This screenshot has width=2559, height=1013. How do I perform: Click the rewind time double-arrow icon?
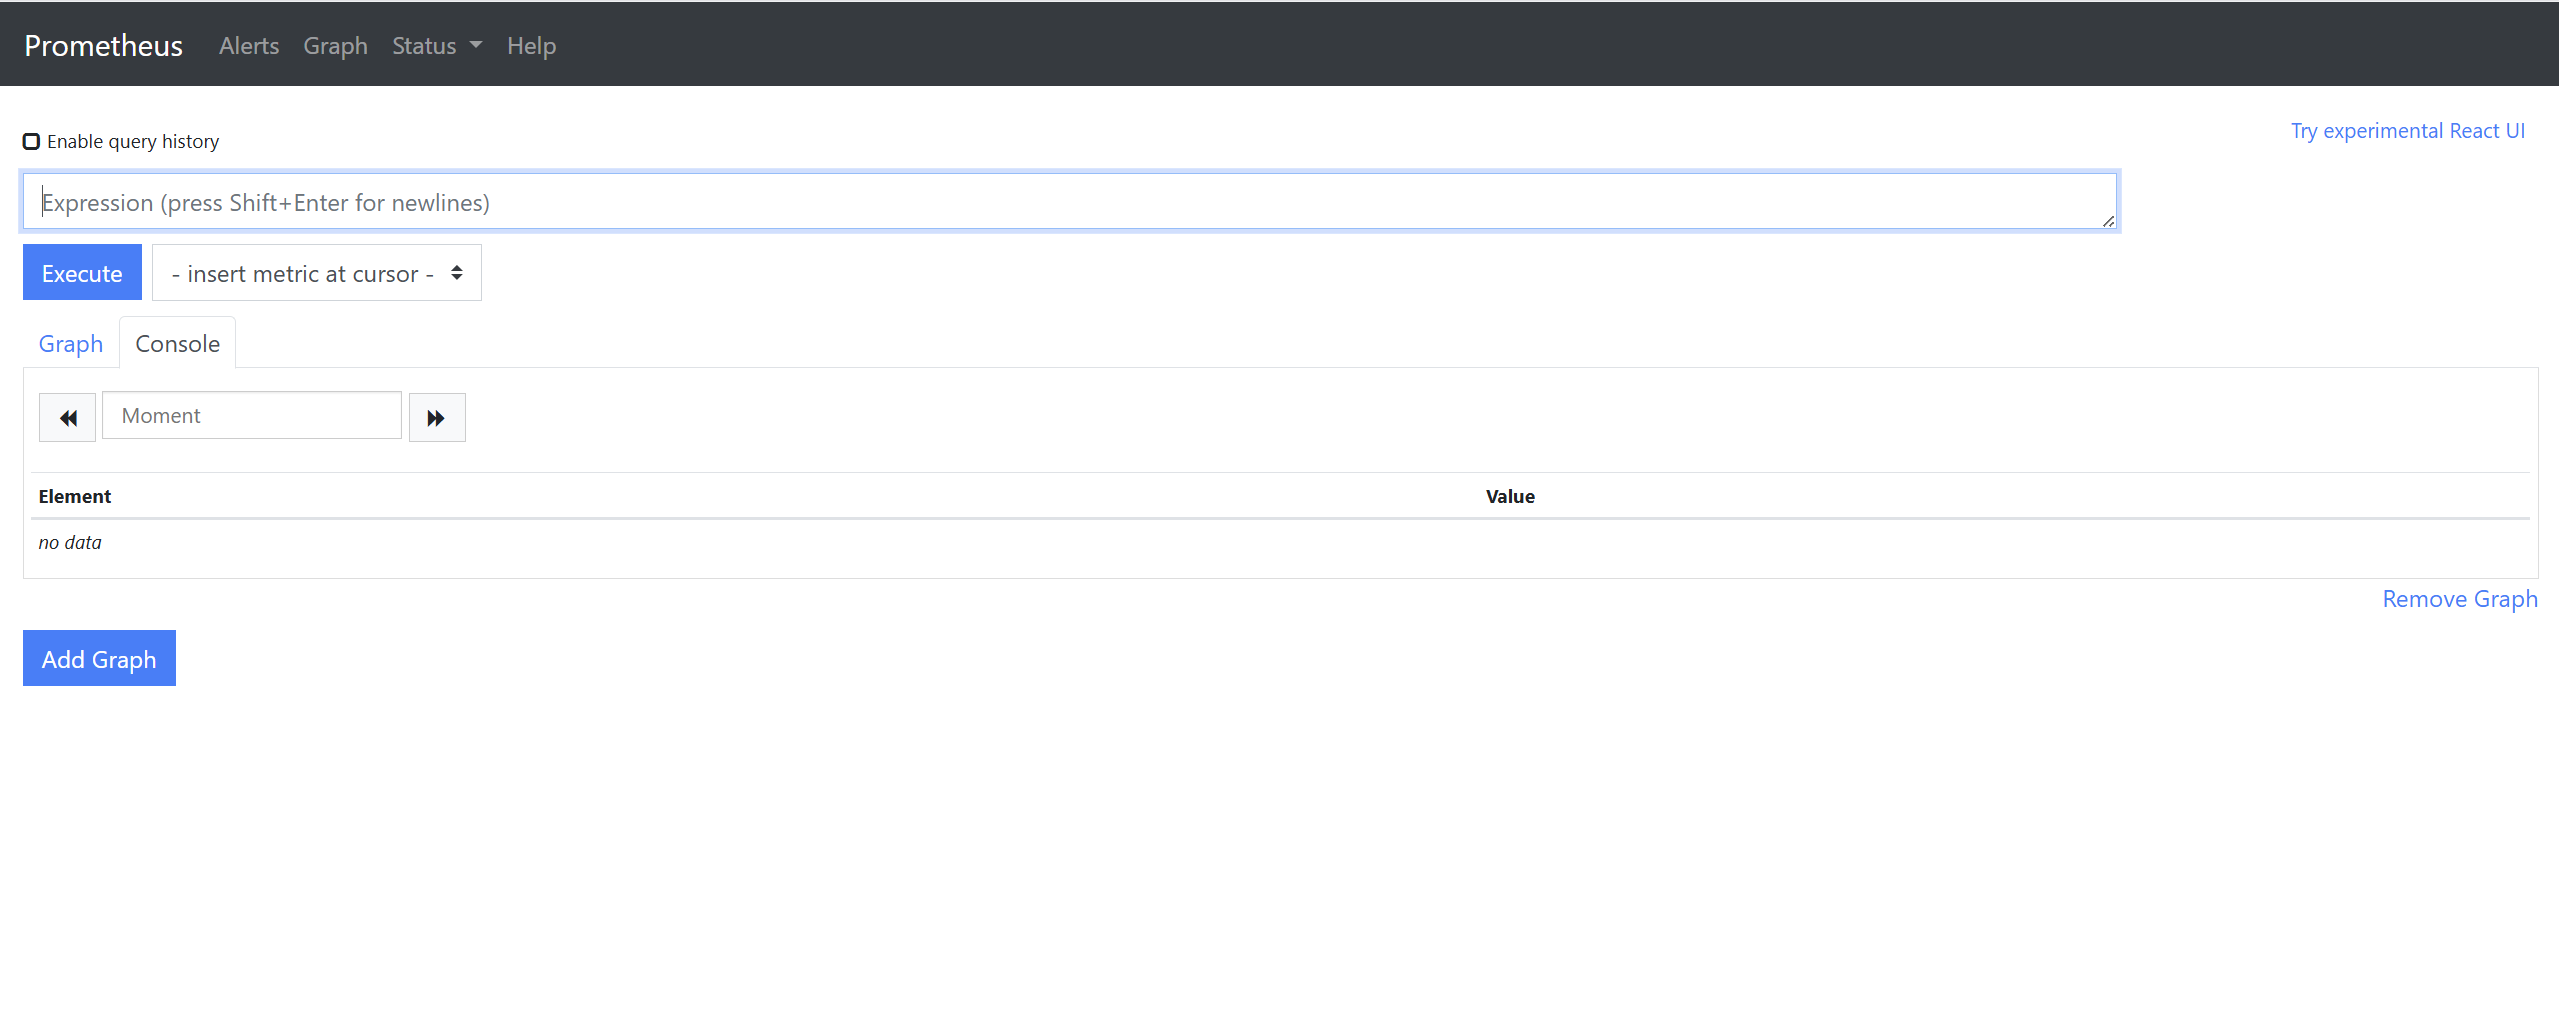pyautogui.click(x=67, y=417)
